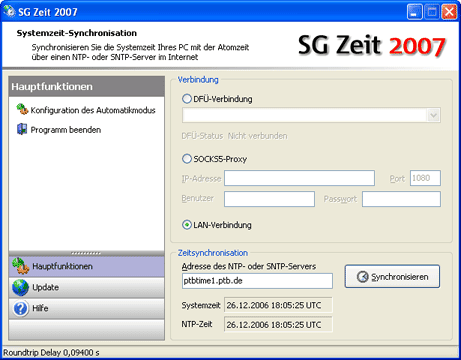Switch to the Hauptfunktionen sidebar tab
Screen dimensions: 461x360
87,266
